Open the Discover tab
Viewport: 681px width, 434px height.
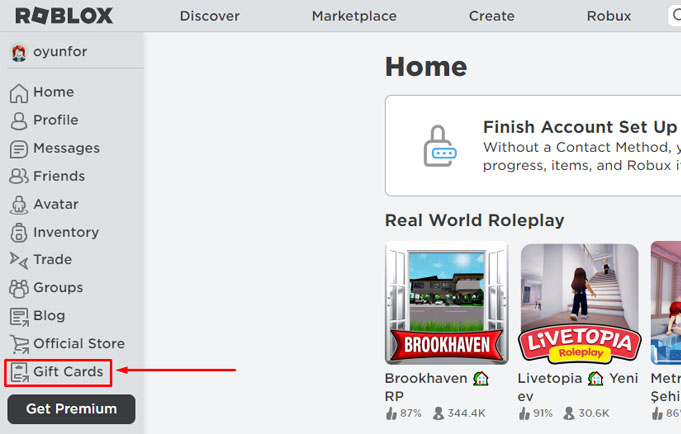[x=210, y=16]
